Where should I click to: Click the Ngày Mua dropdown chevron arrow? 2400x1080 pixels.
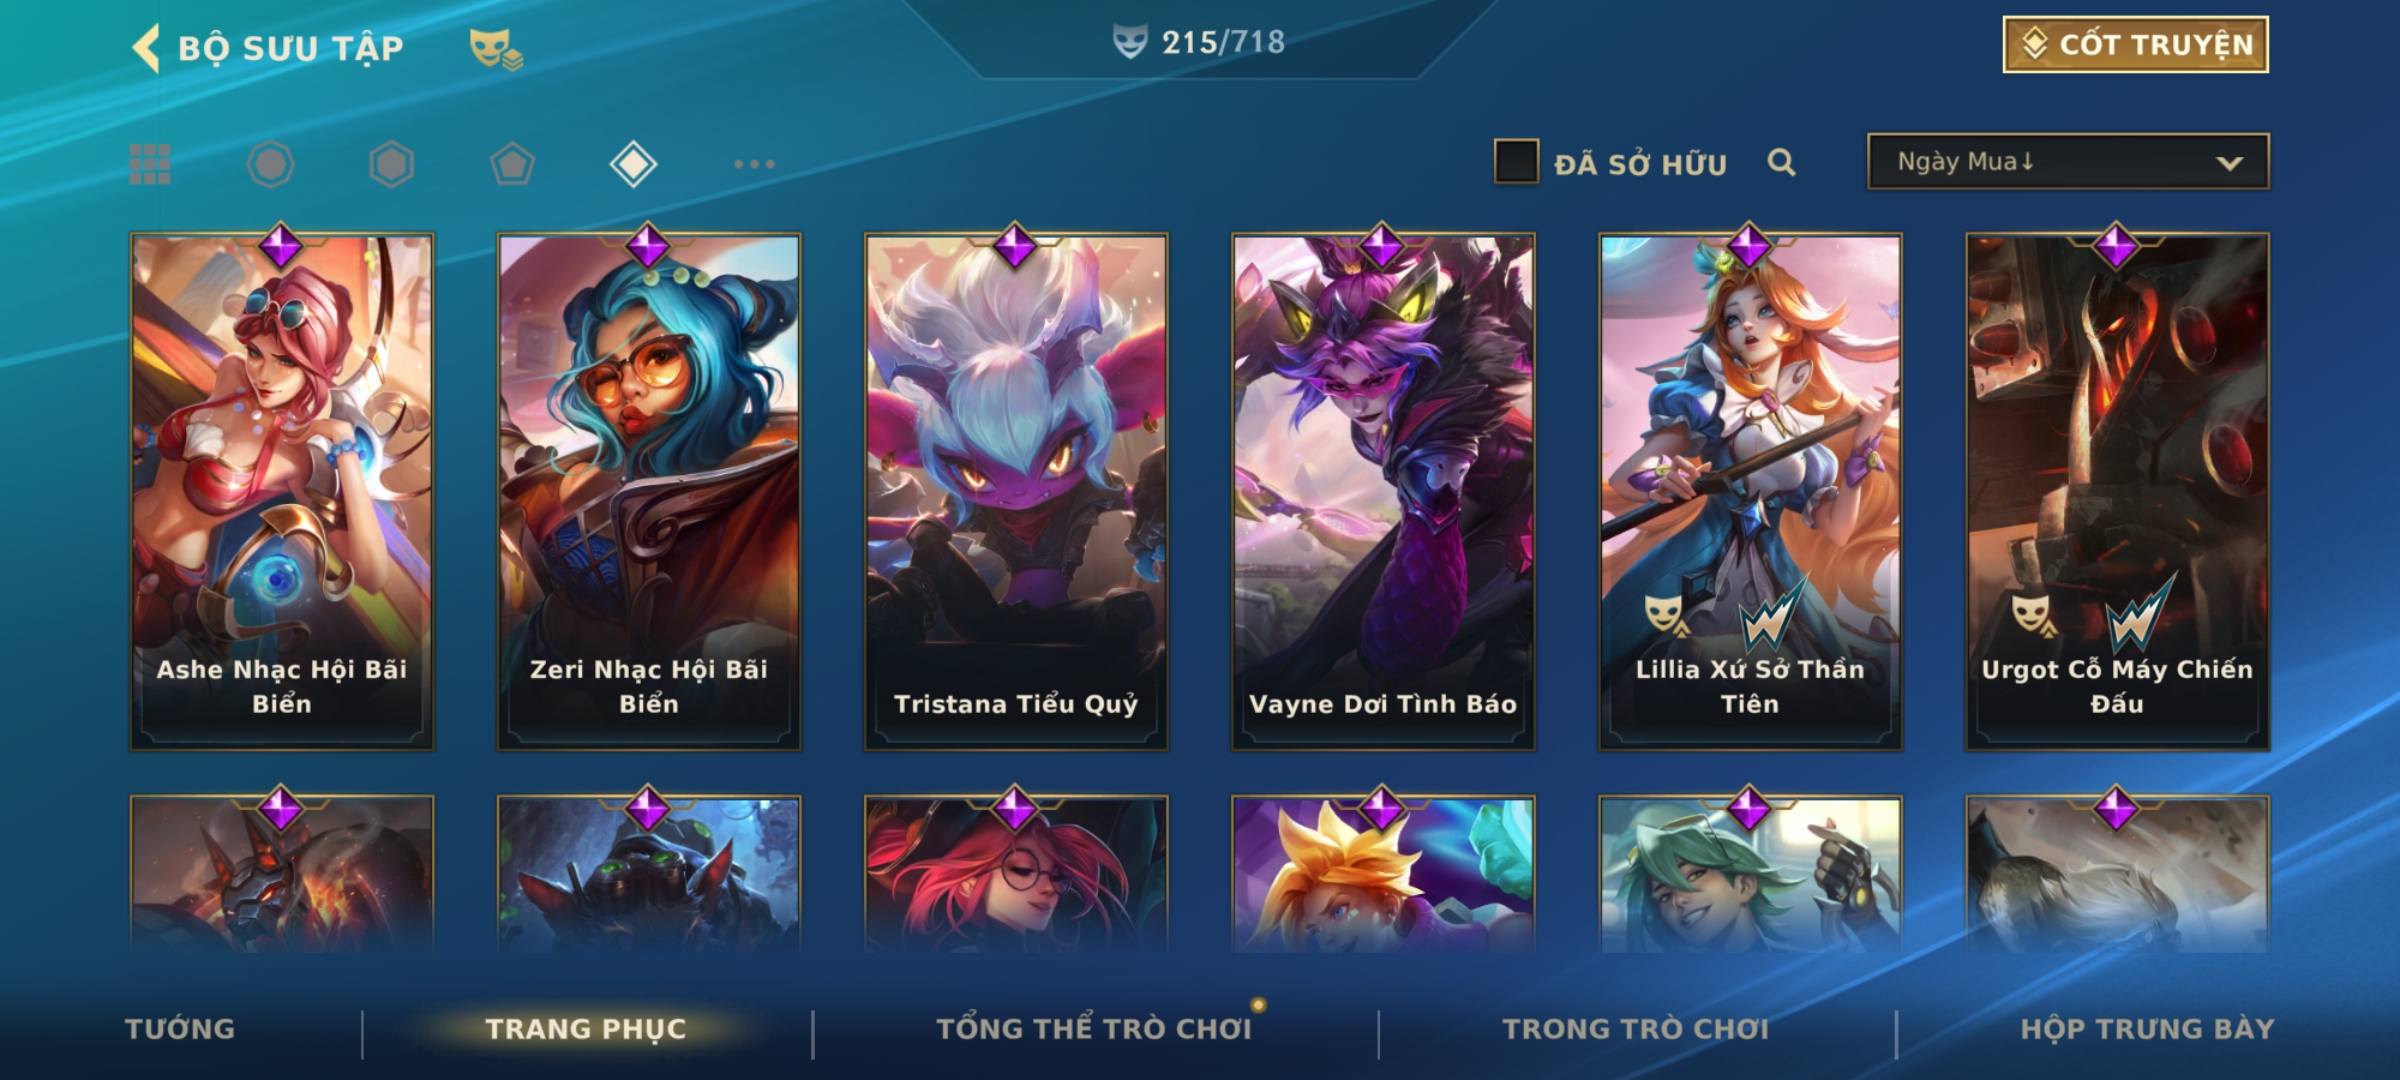2229,163
